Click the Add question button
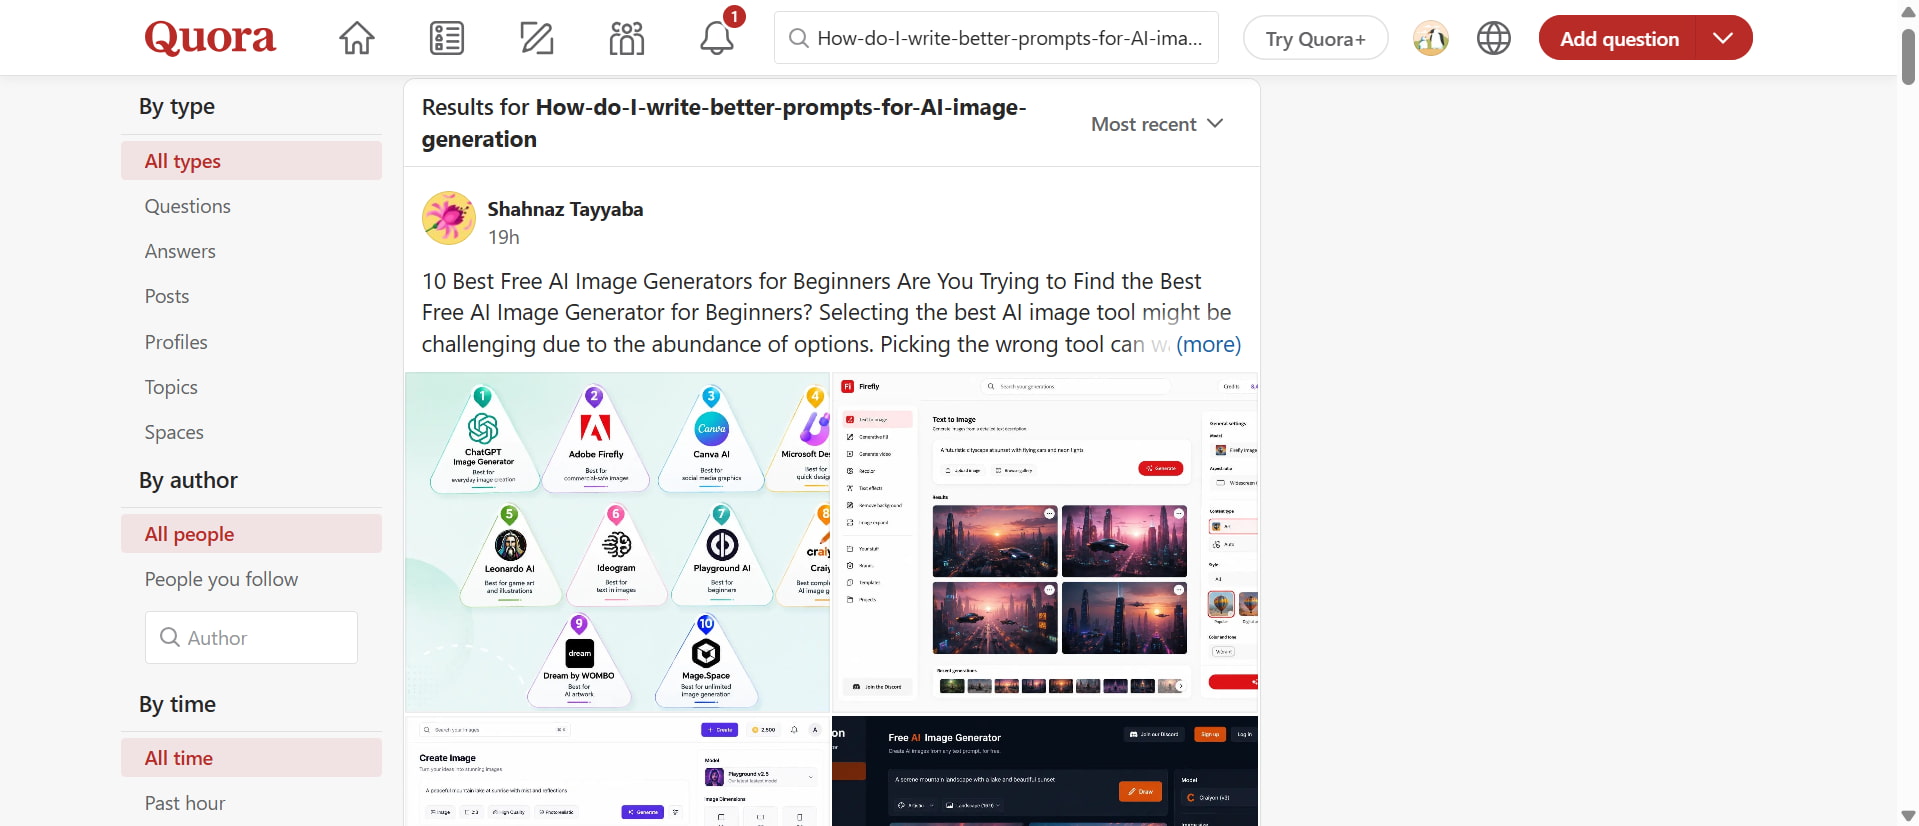This screenshot has width=1919, height=826. [x=1619, y=38]
